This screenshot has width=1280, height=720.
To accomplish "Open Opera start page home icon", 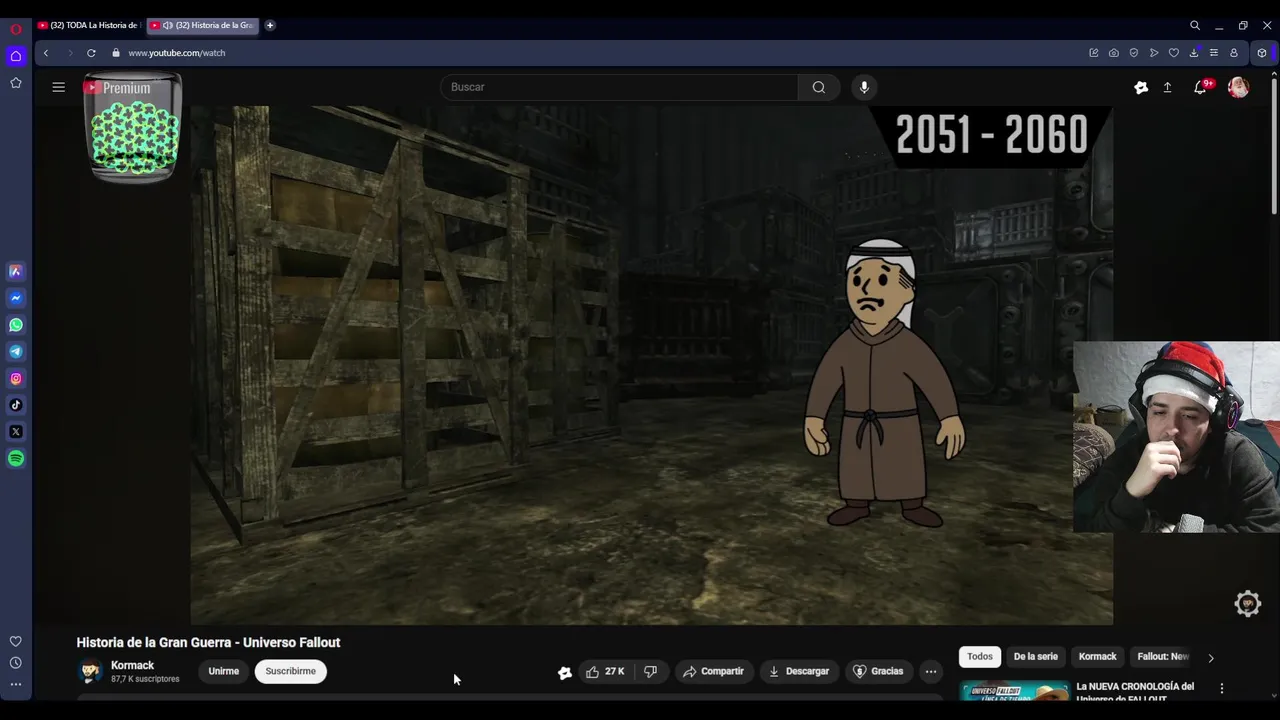I will (x=16, y=56).
